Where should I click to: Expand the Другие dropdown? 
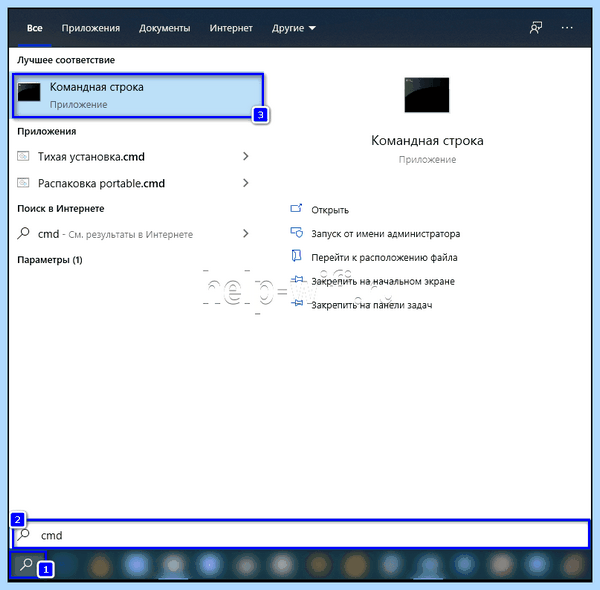(x=293, y=28)
